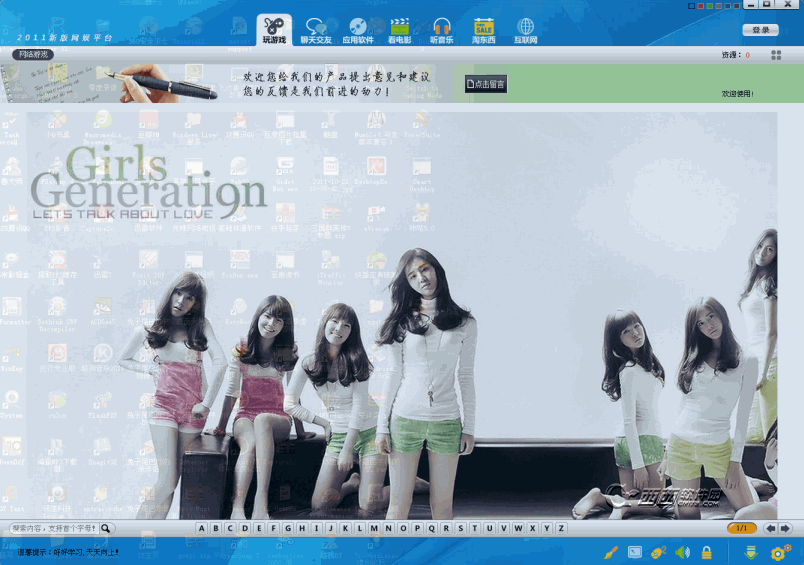Switch to the 聊天交友 chat tab
Image resolution: width=804 pixels, height=565 pixels.
pos(316,31)
